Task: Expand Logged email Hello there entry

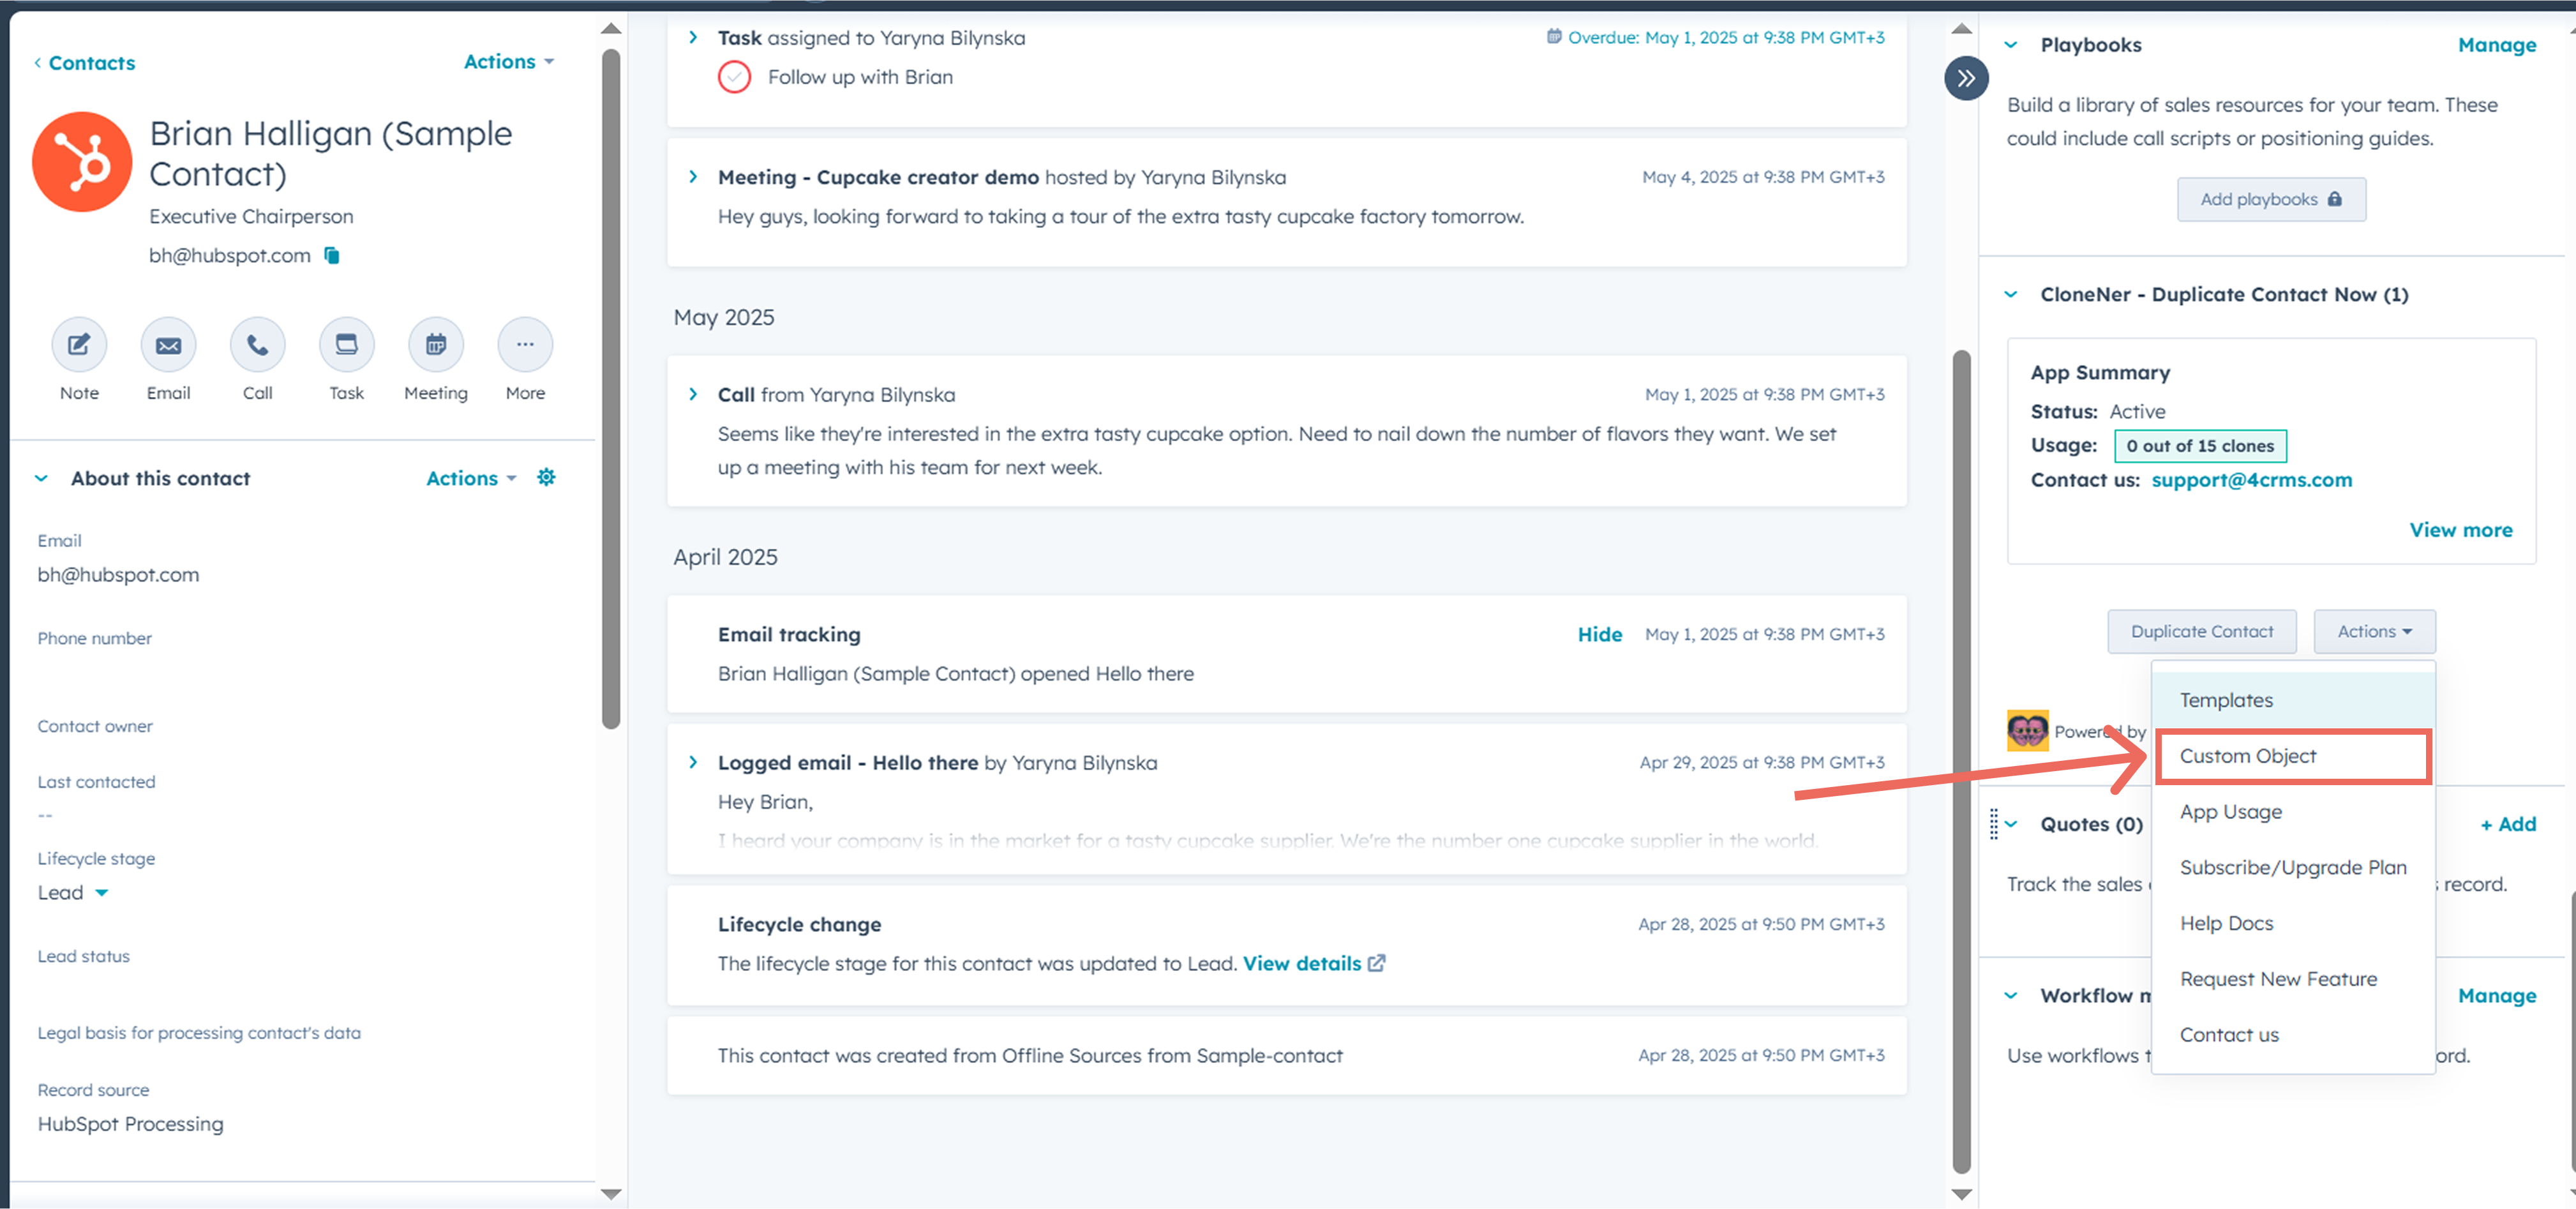Action: tap(693, 762)
